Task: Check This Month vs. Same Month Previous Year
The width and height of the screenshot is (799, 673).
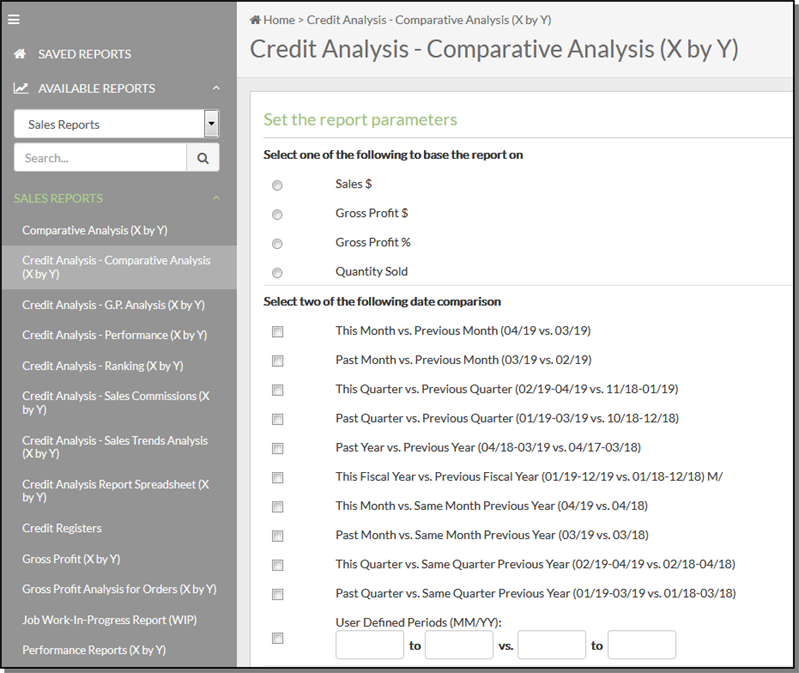Action: [x=278, y=506]
